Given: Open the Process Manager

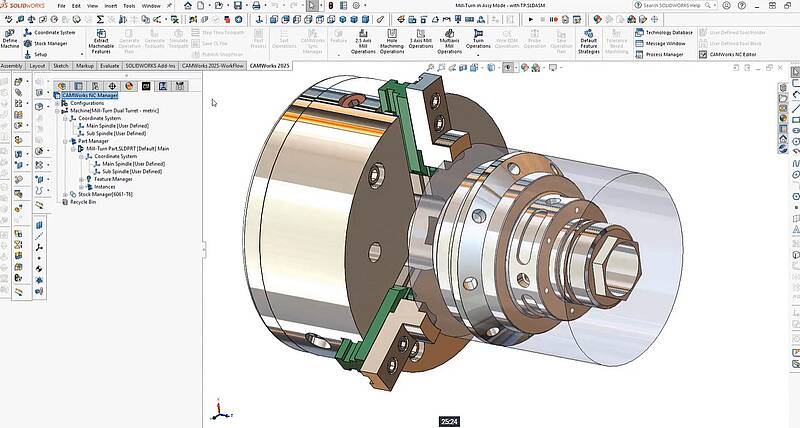Looking at the screenshot, I should [x=664, y=54].
